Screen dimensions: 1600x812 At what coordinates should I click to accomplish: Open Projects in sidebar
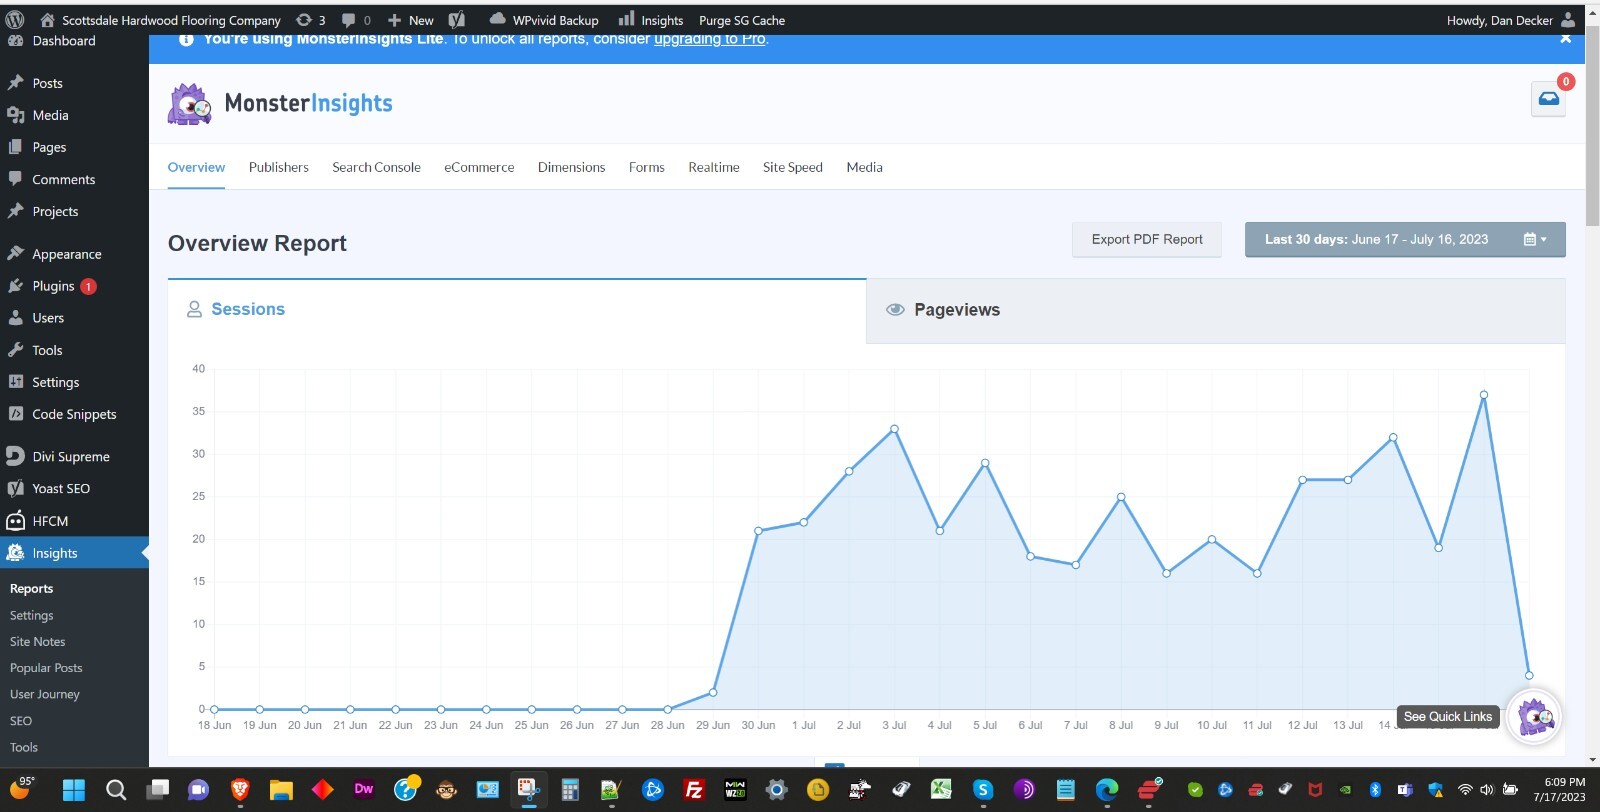click(x=74, y=211)
